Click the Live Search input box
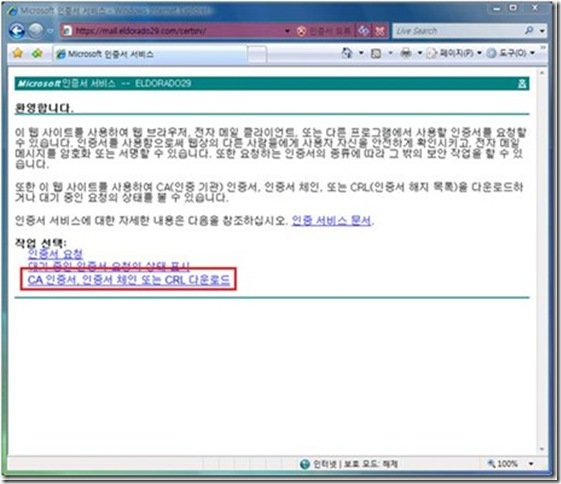 coord(458,31)
